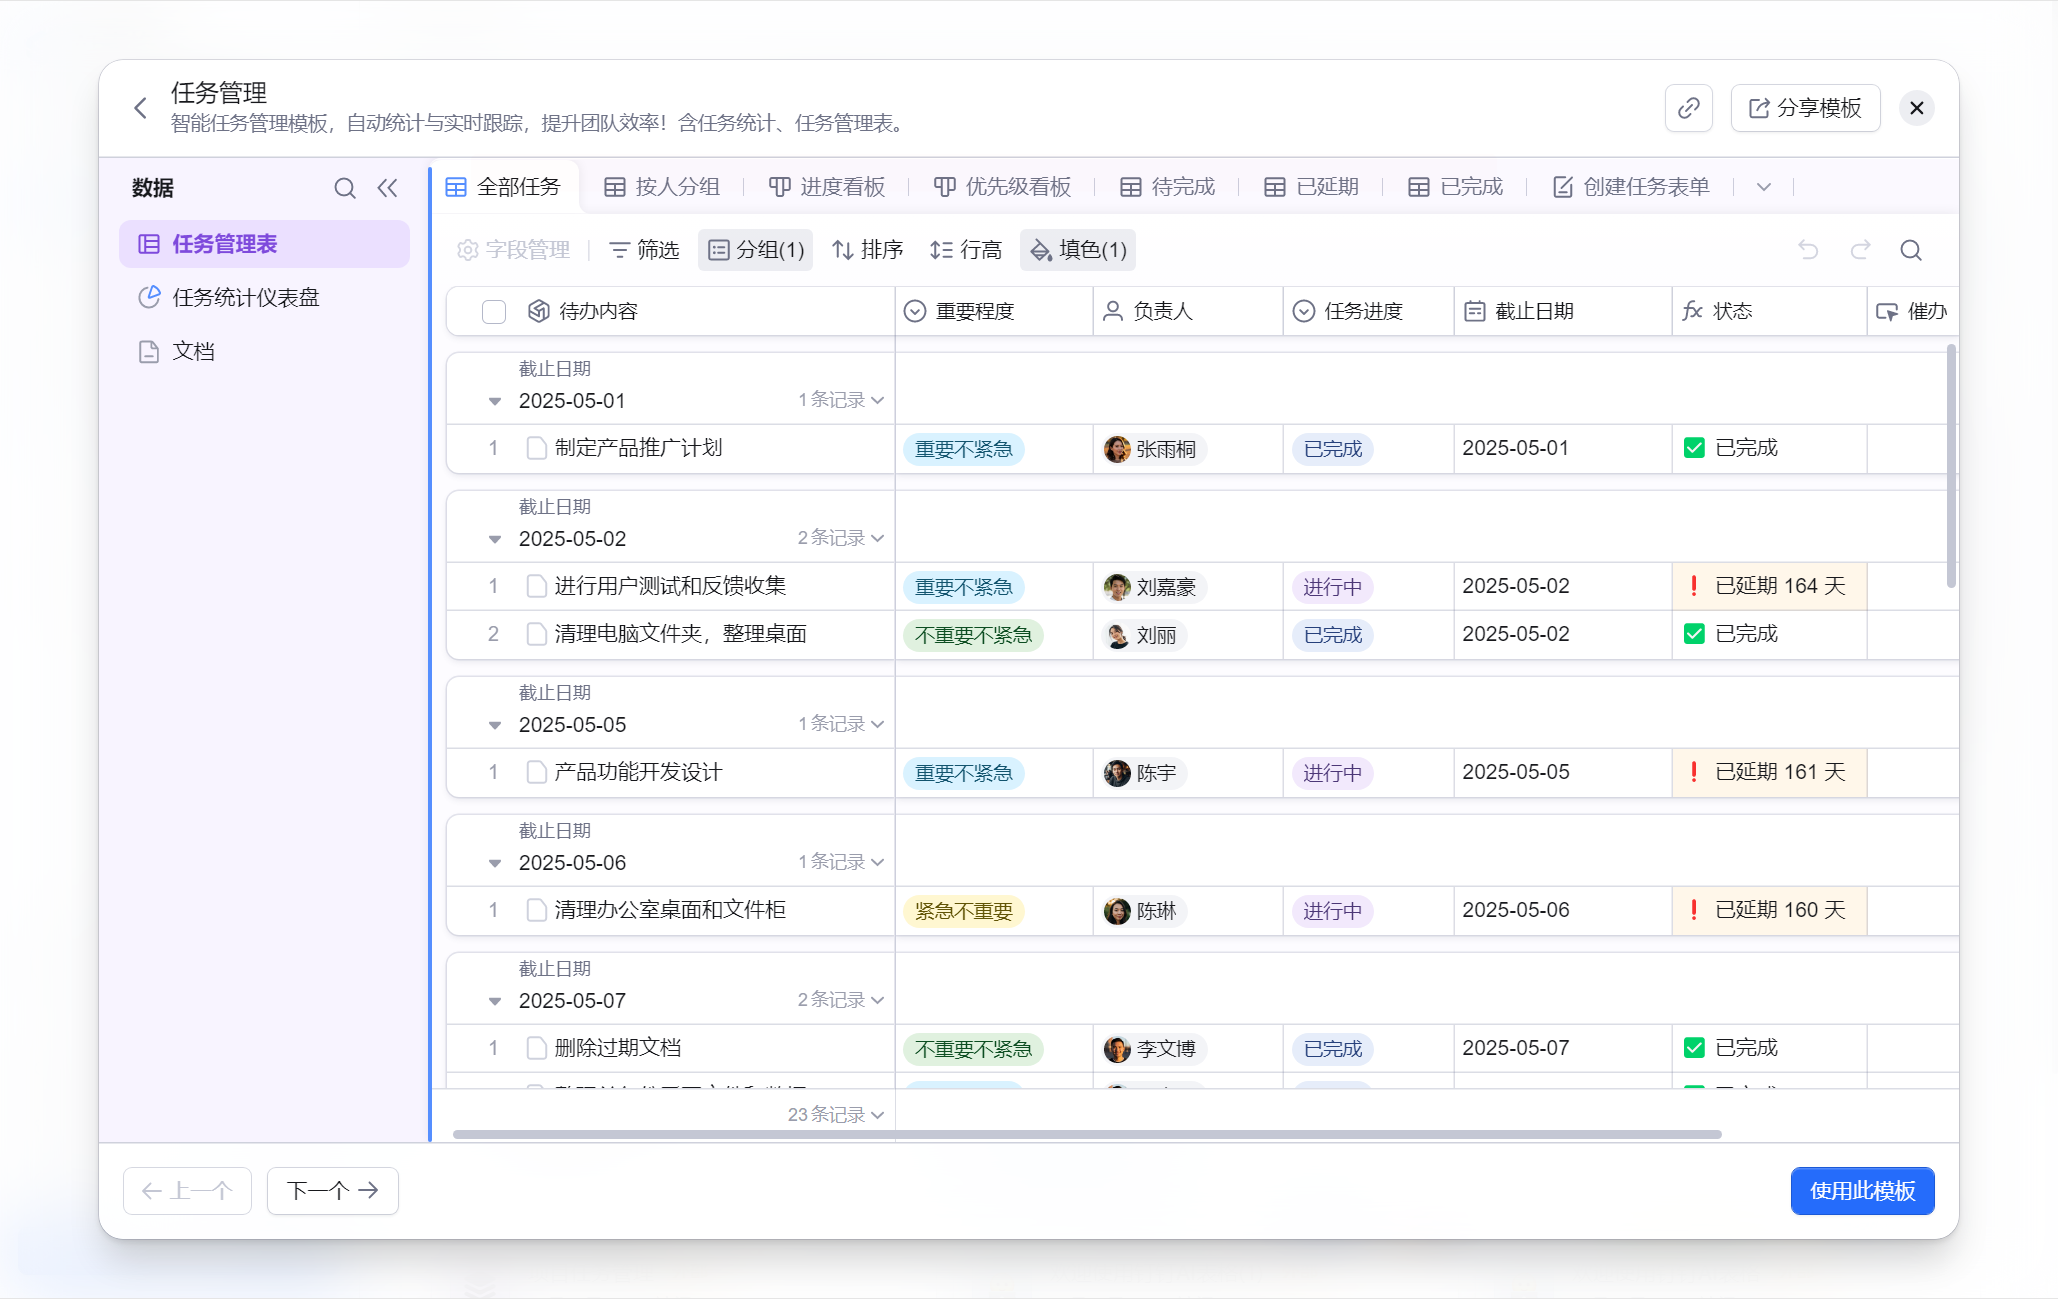The width and height of the screenshot is (2058, 1299).
Task: Click the undo arrow icon
Action: [1808, 250]
